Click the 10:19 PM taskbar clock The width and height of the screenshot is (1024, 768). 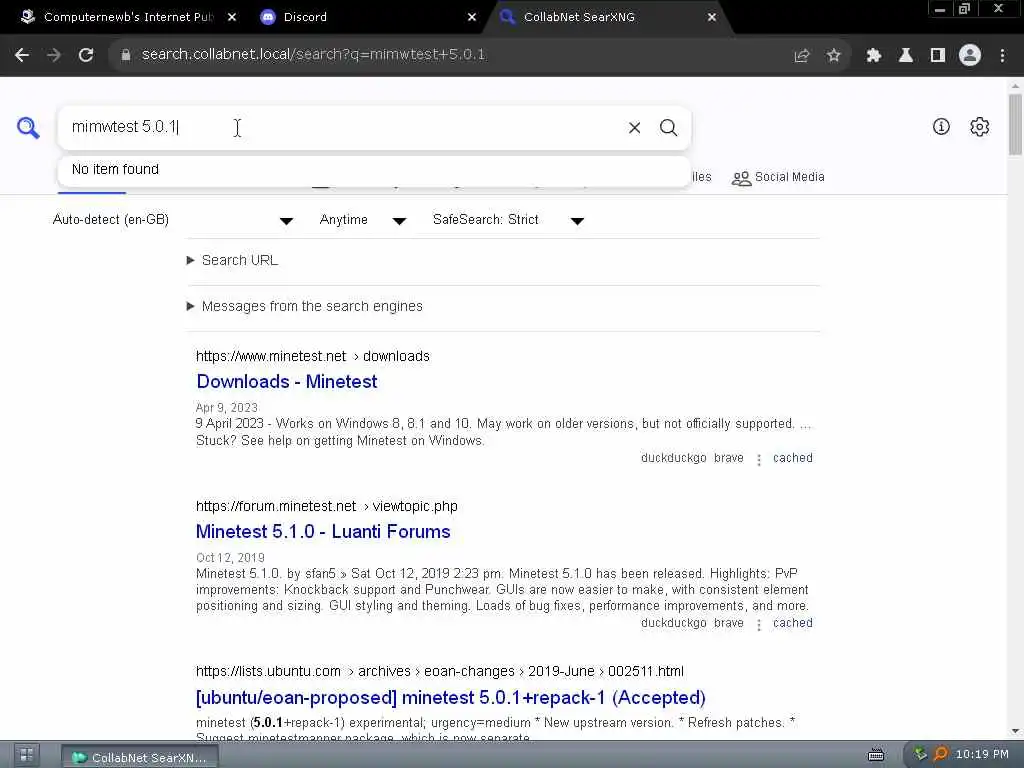point(982,754)
